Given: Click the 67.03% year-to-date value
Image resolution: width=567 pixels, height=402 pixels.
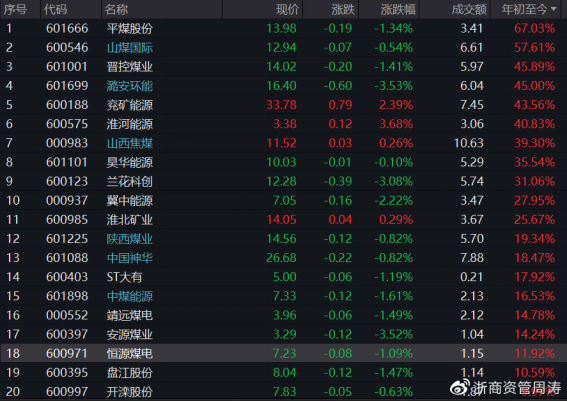Looking at the screenshot, I should click(x=534, y=29).
